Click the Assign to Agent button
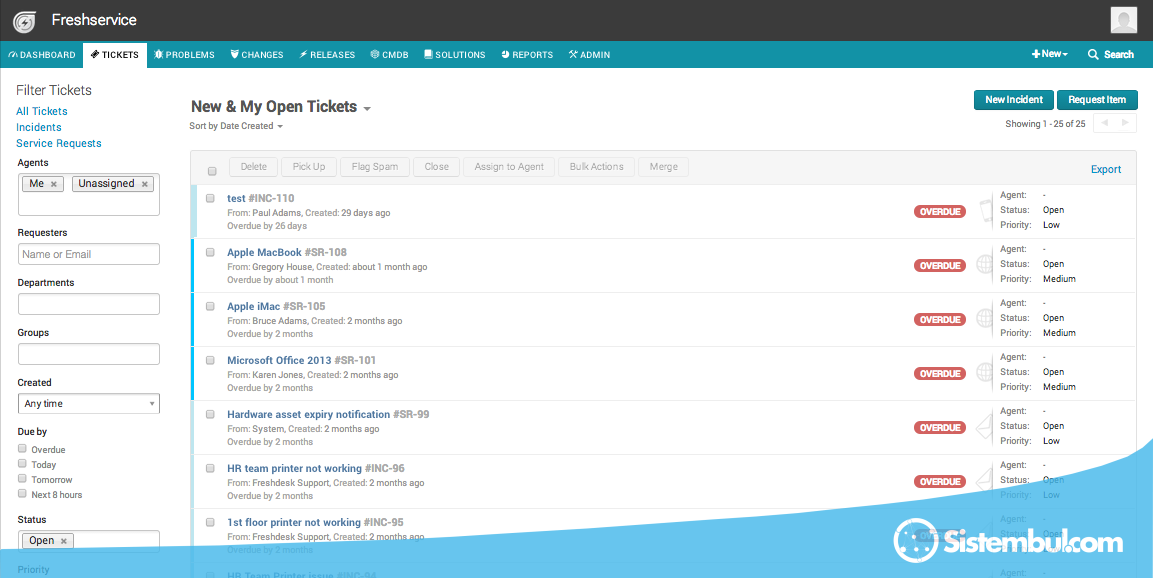1153x578 pixels. 509,167
